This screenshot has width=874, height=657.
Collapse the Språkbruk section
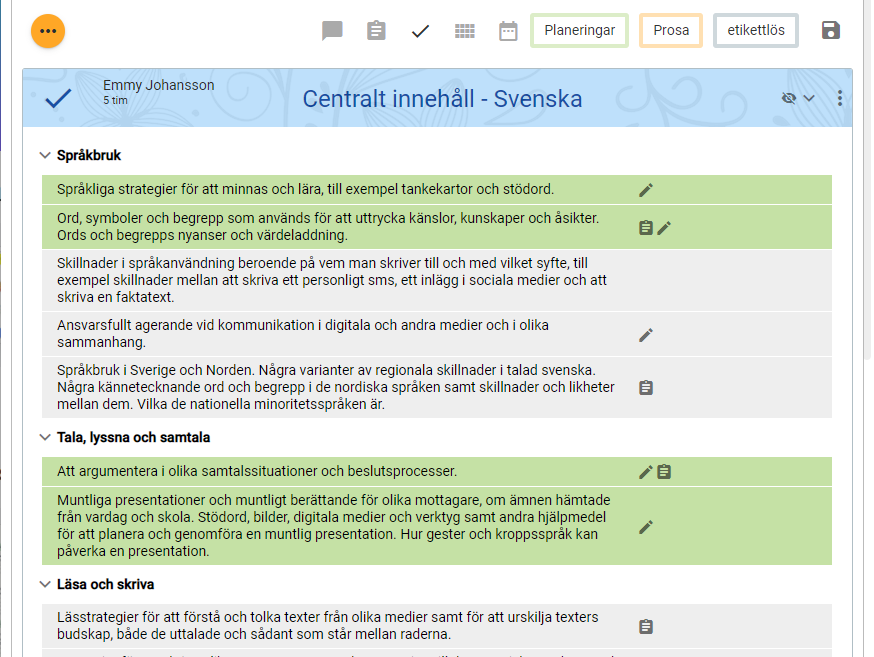tap(44, 155)
